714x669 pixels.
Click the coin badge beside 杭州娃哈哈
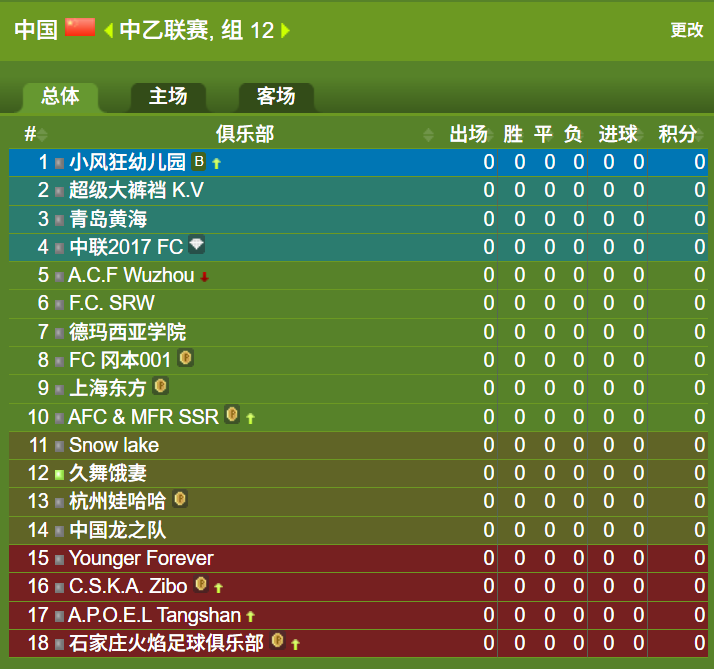coord(180,499)
